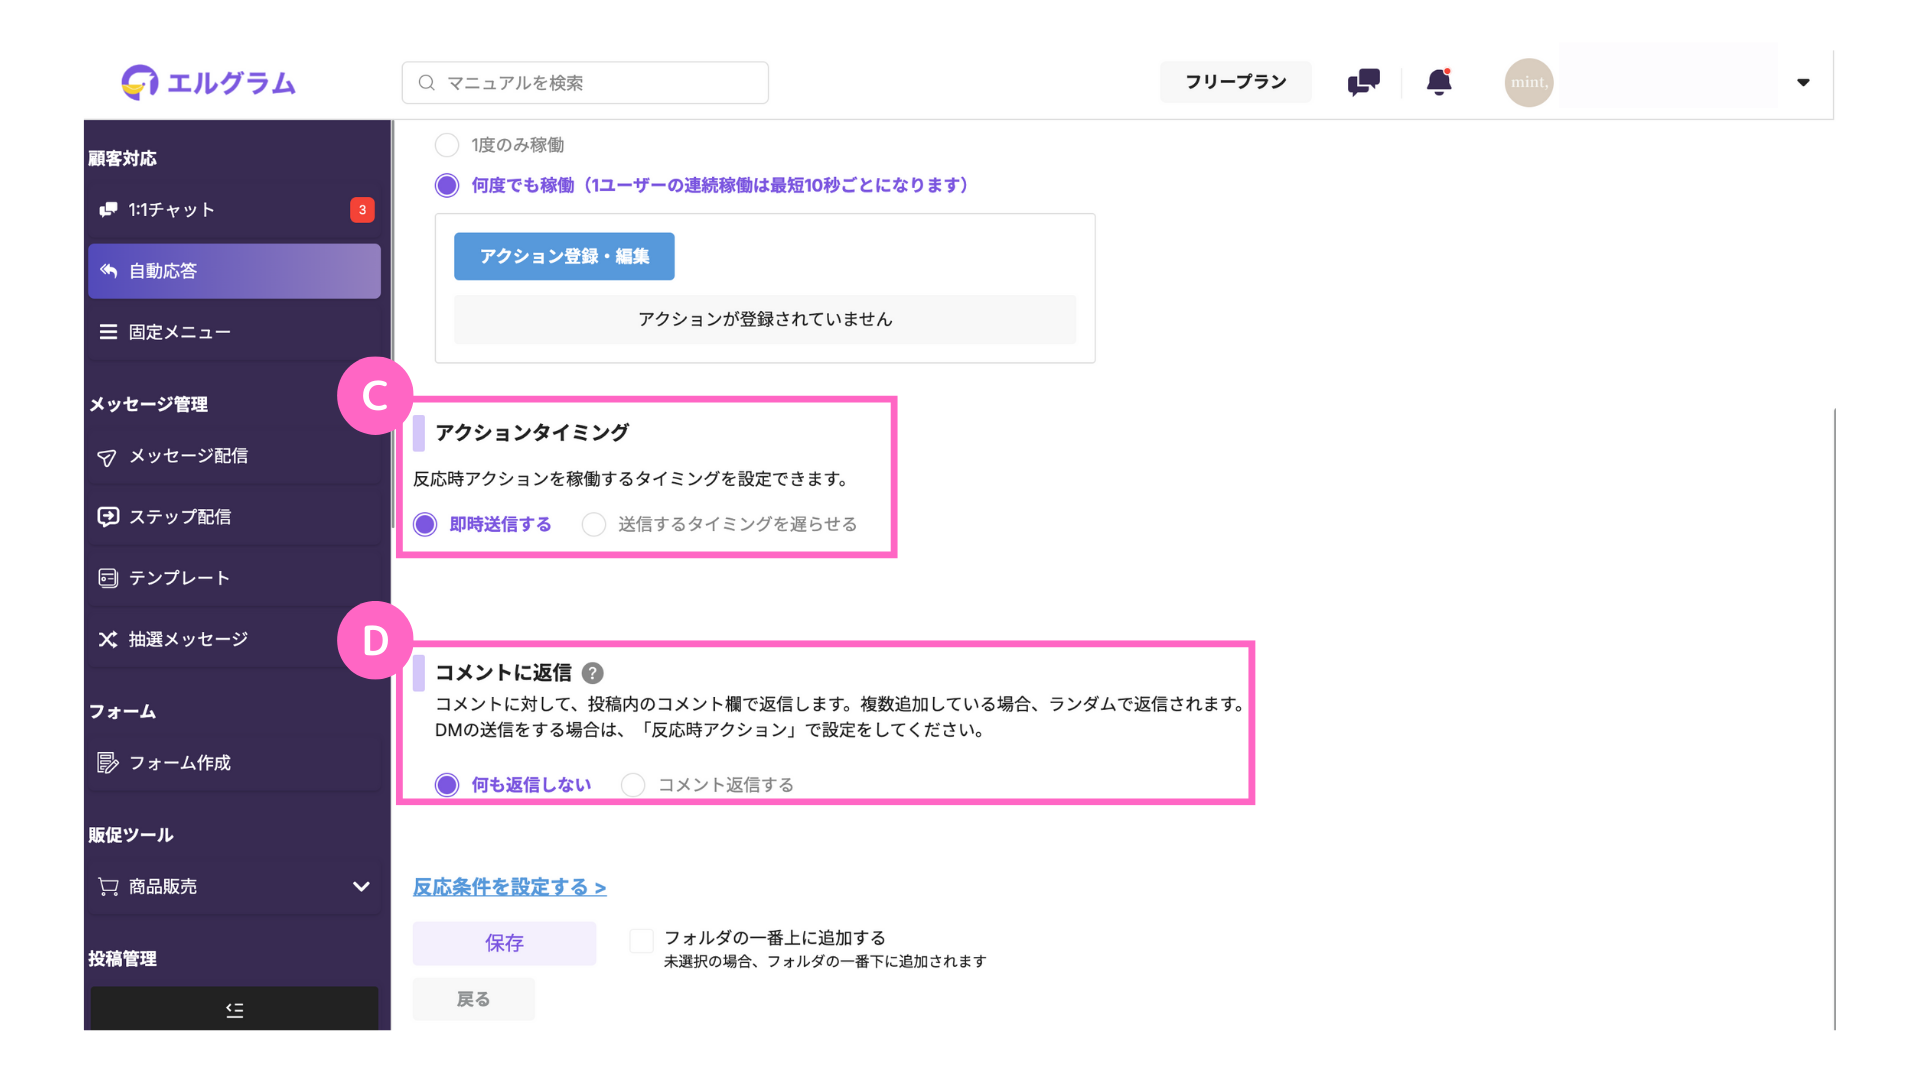Expand the 商品販売 chevron
The image size is (1920, 1080).
361,887
